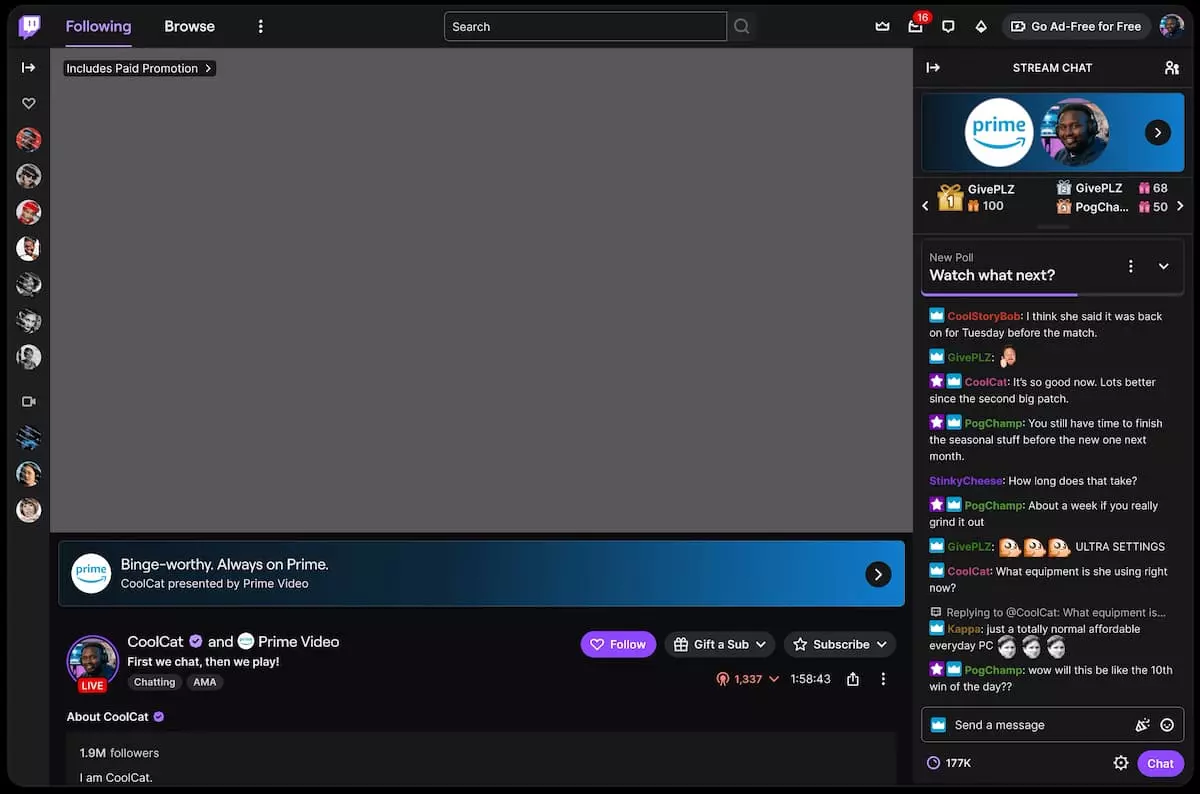Click the AMA tag
The width and height of the screenshot is (1200, 794).
[x=204, y=682]
